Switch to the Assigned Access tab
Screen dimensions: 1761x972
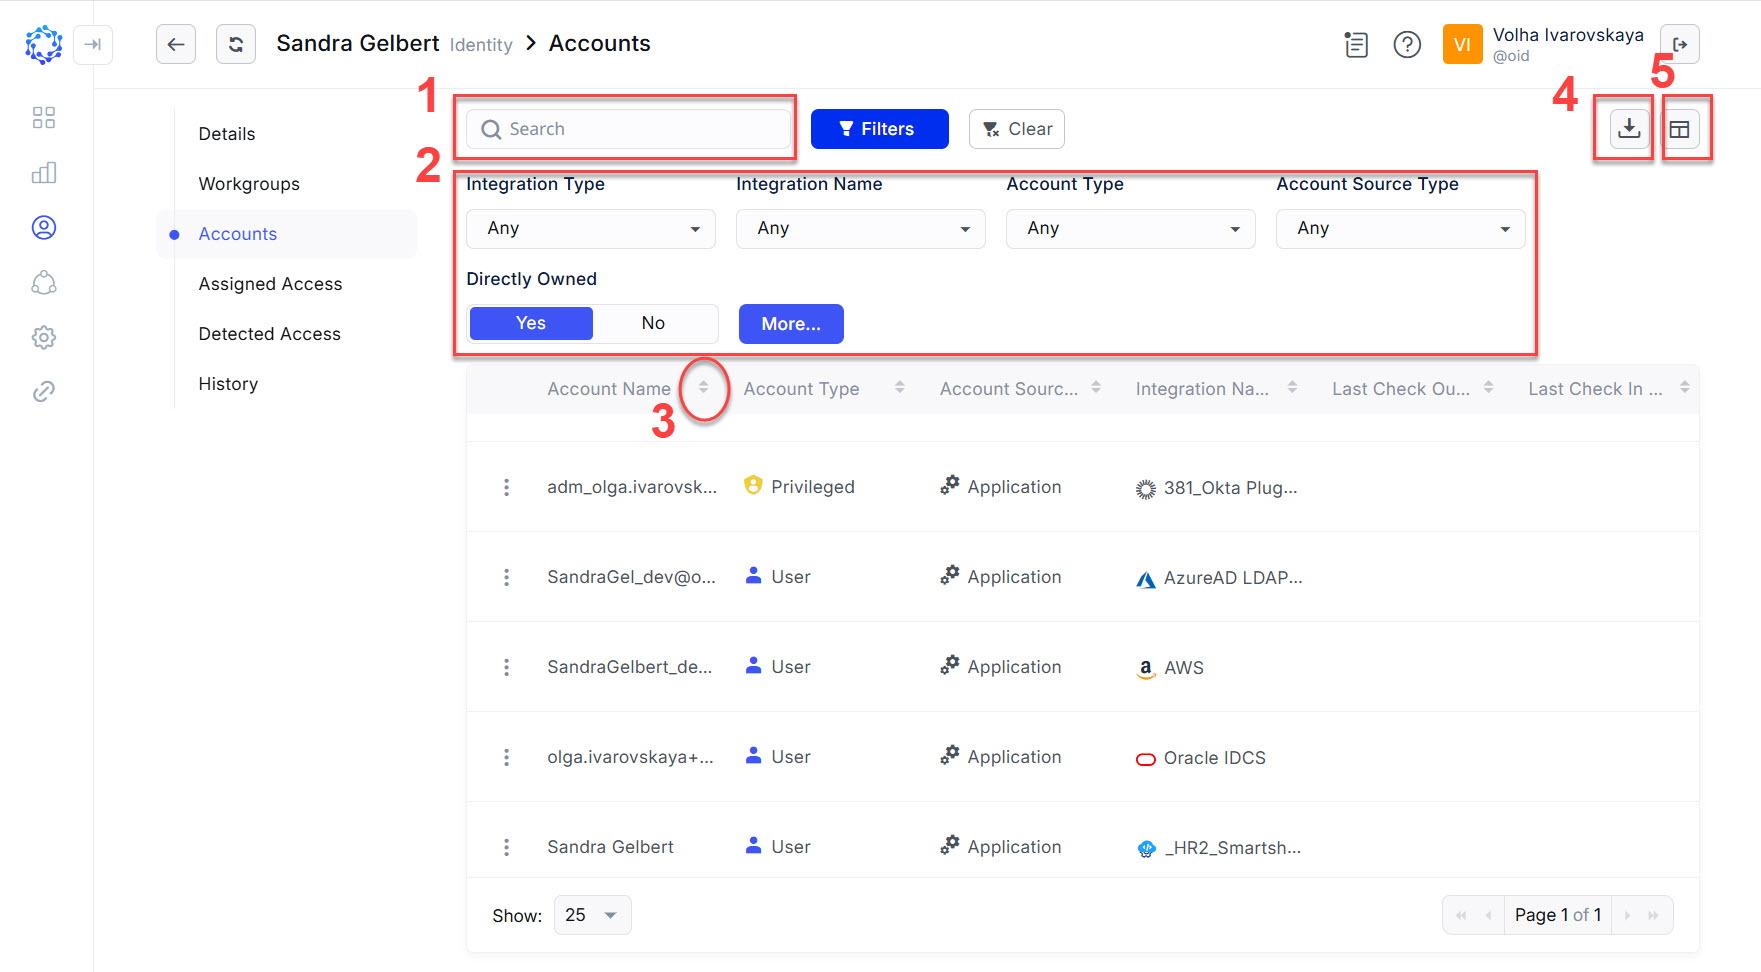coord(269,283)
